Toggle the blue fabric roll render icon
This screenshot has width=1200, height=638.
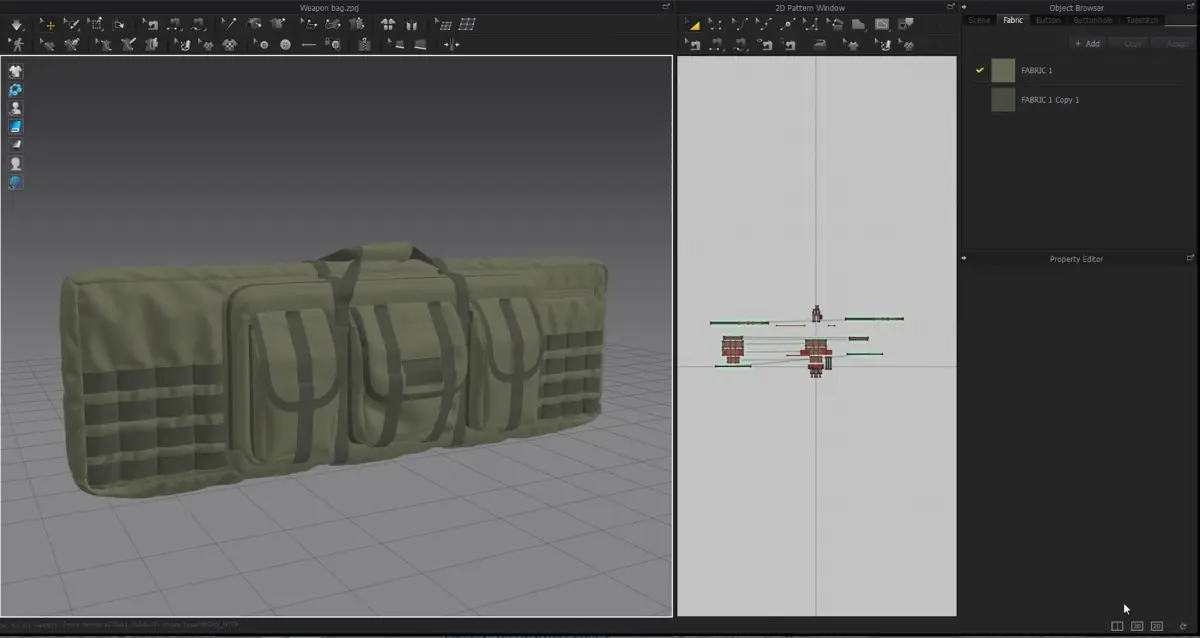coord(15,127)
